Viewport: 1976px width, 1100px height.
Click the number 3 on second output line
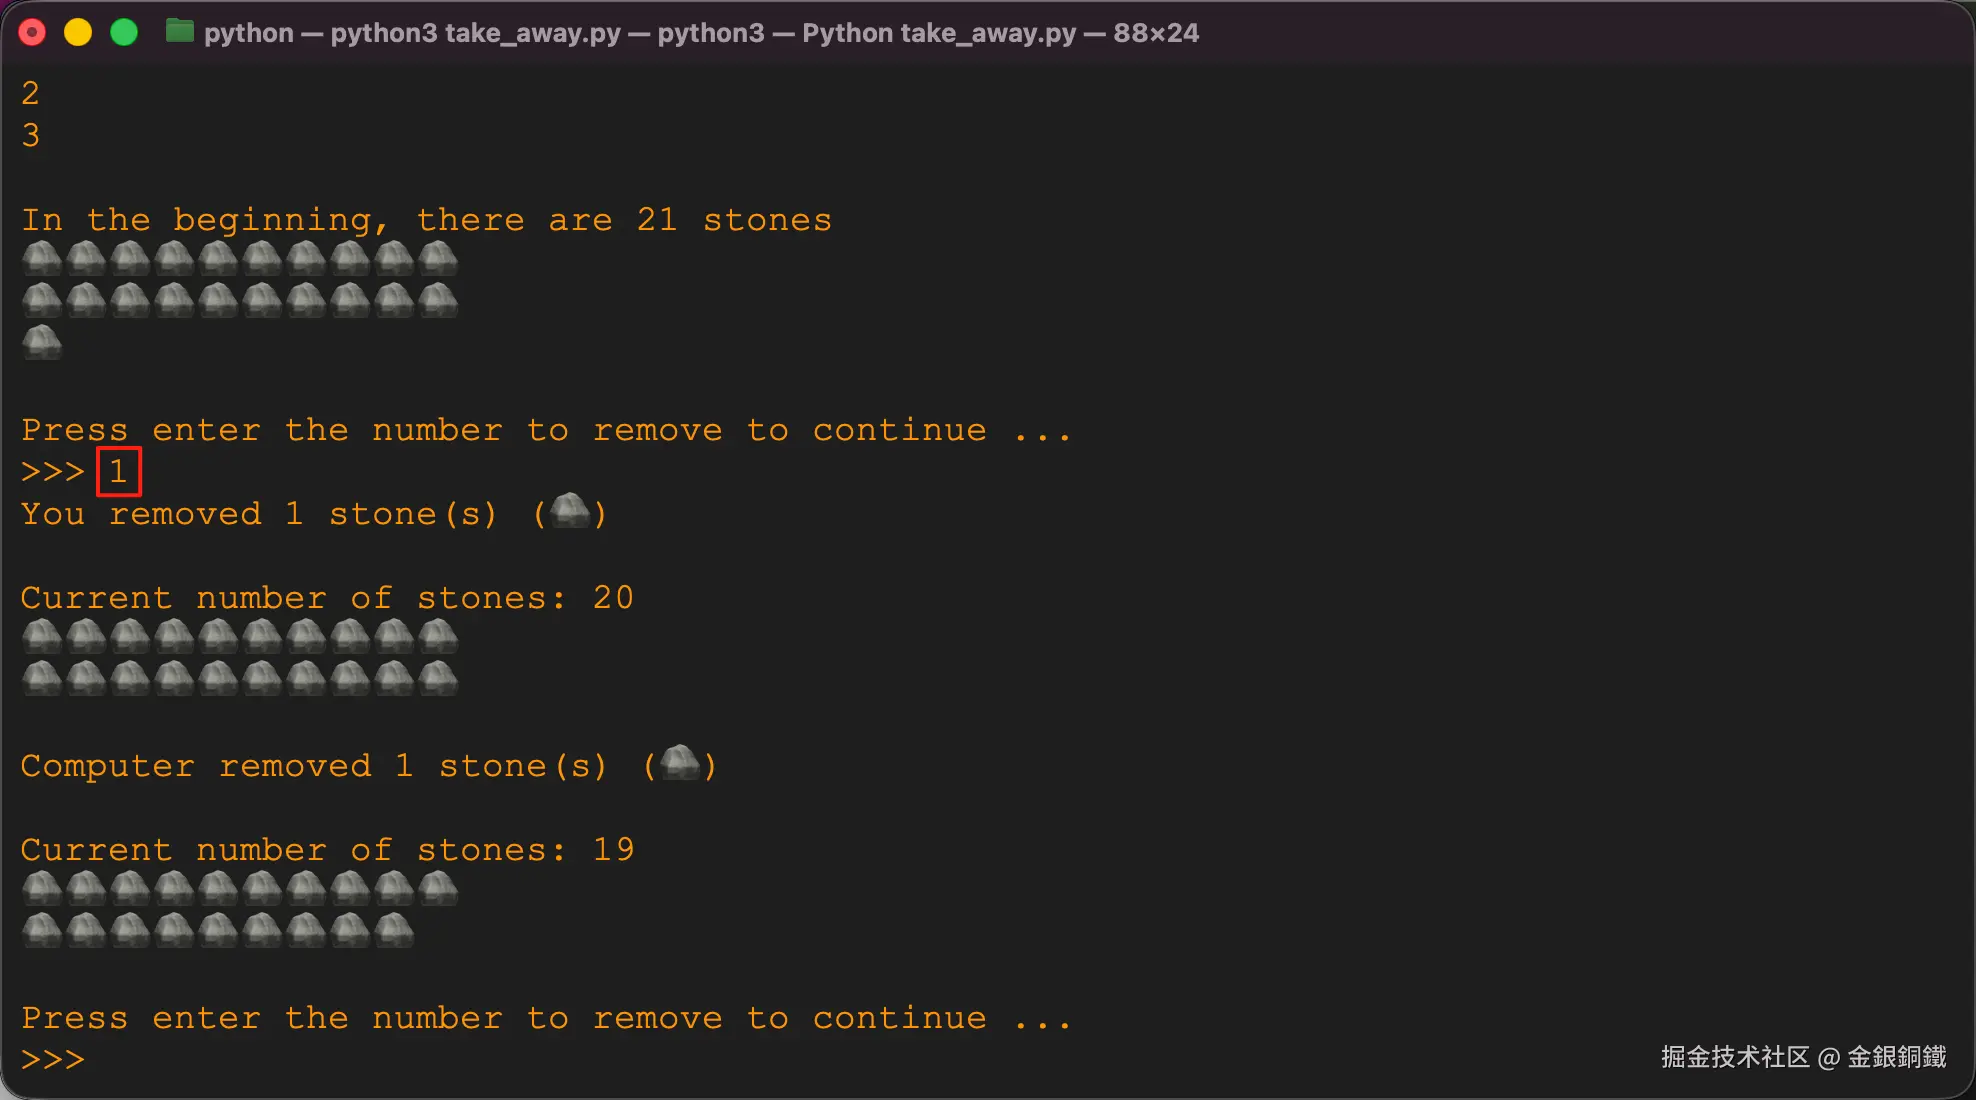pyautogui.click(x=31, y=136)
